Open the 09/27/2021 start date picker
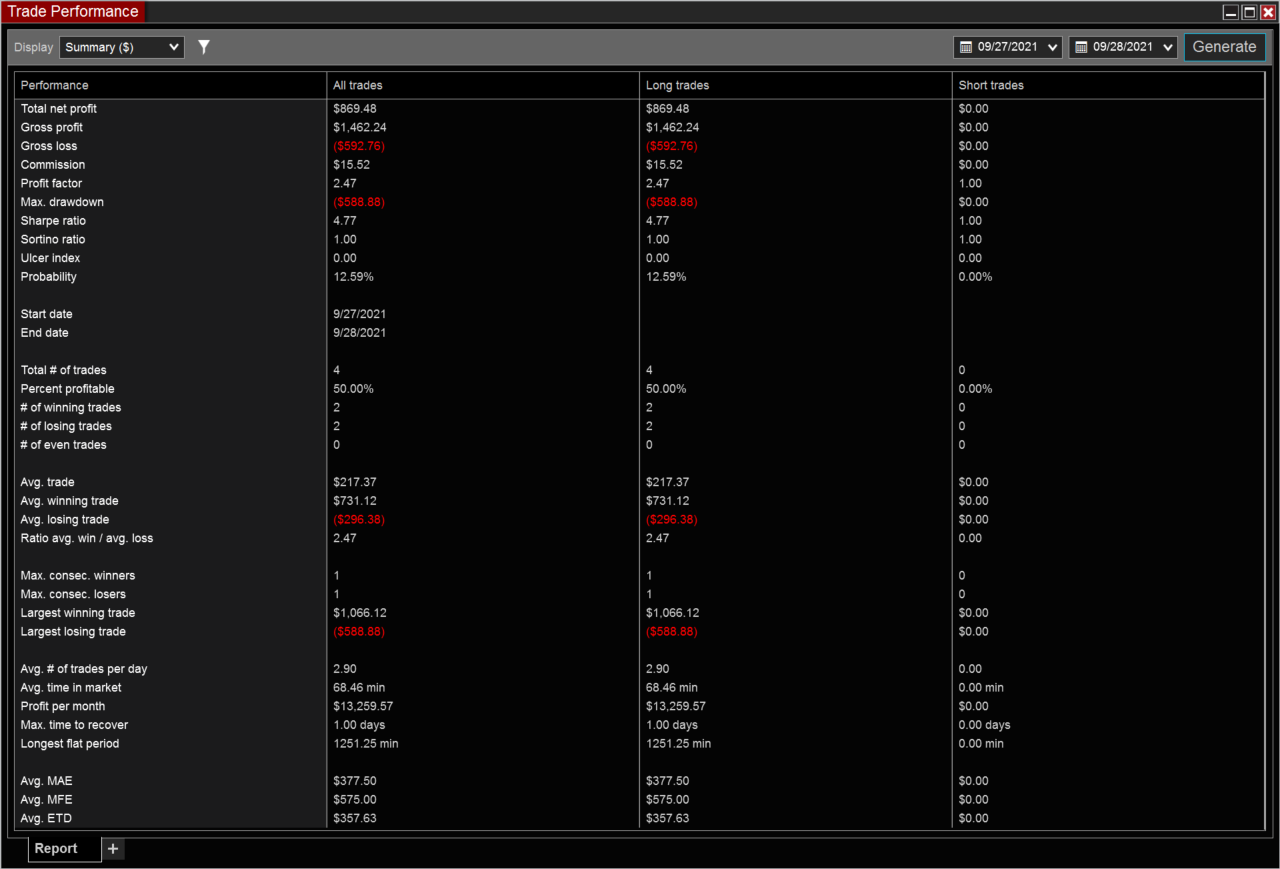 (1008, 47)
